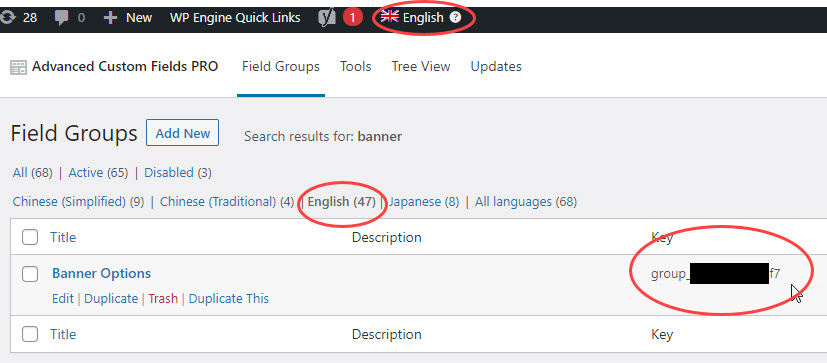The image size is (827, 363).
Task: Tick the select-all checkbox in the table footer
Action: pyautogui.click(x=30, y=334)
